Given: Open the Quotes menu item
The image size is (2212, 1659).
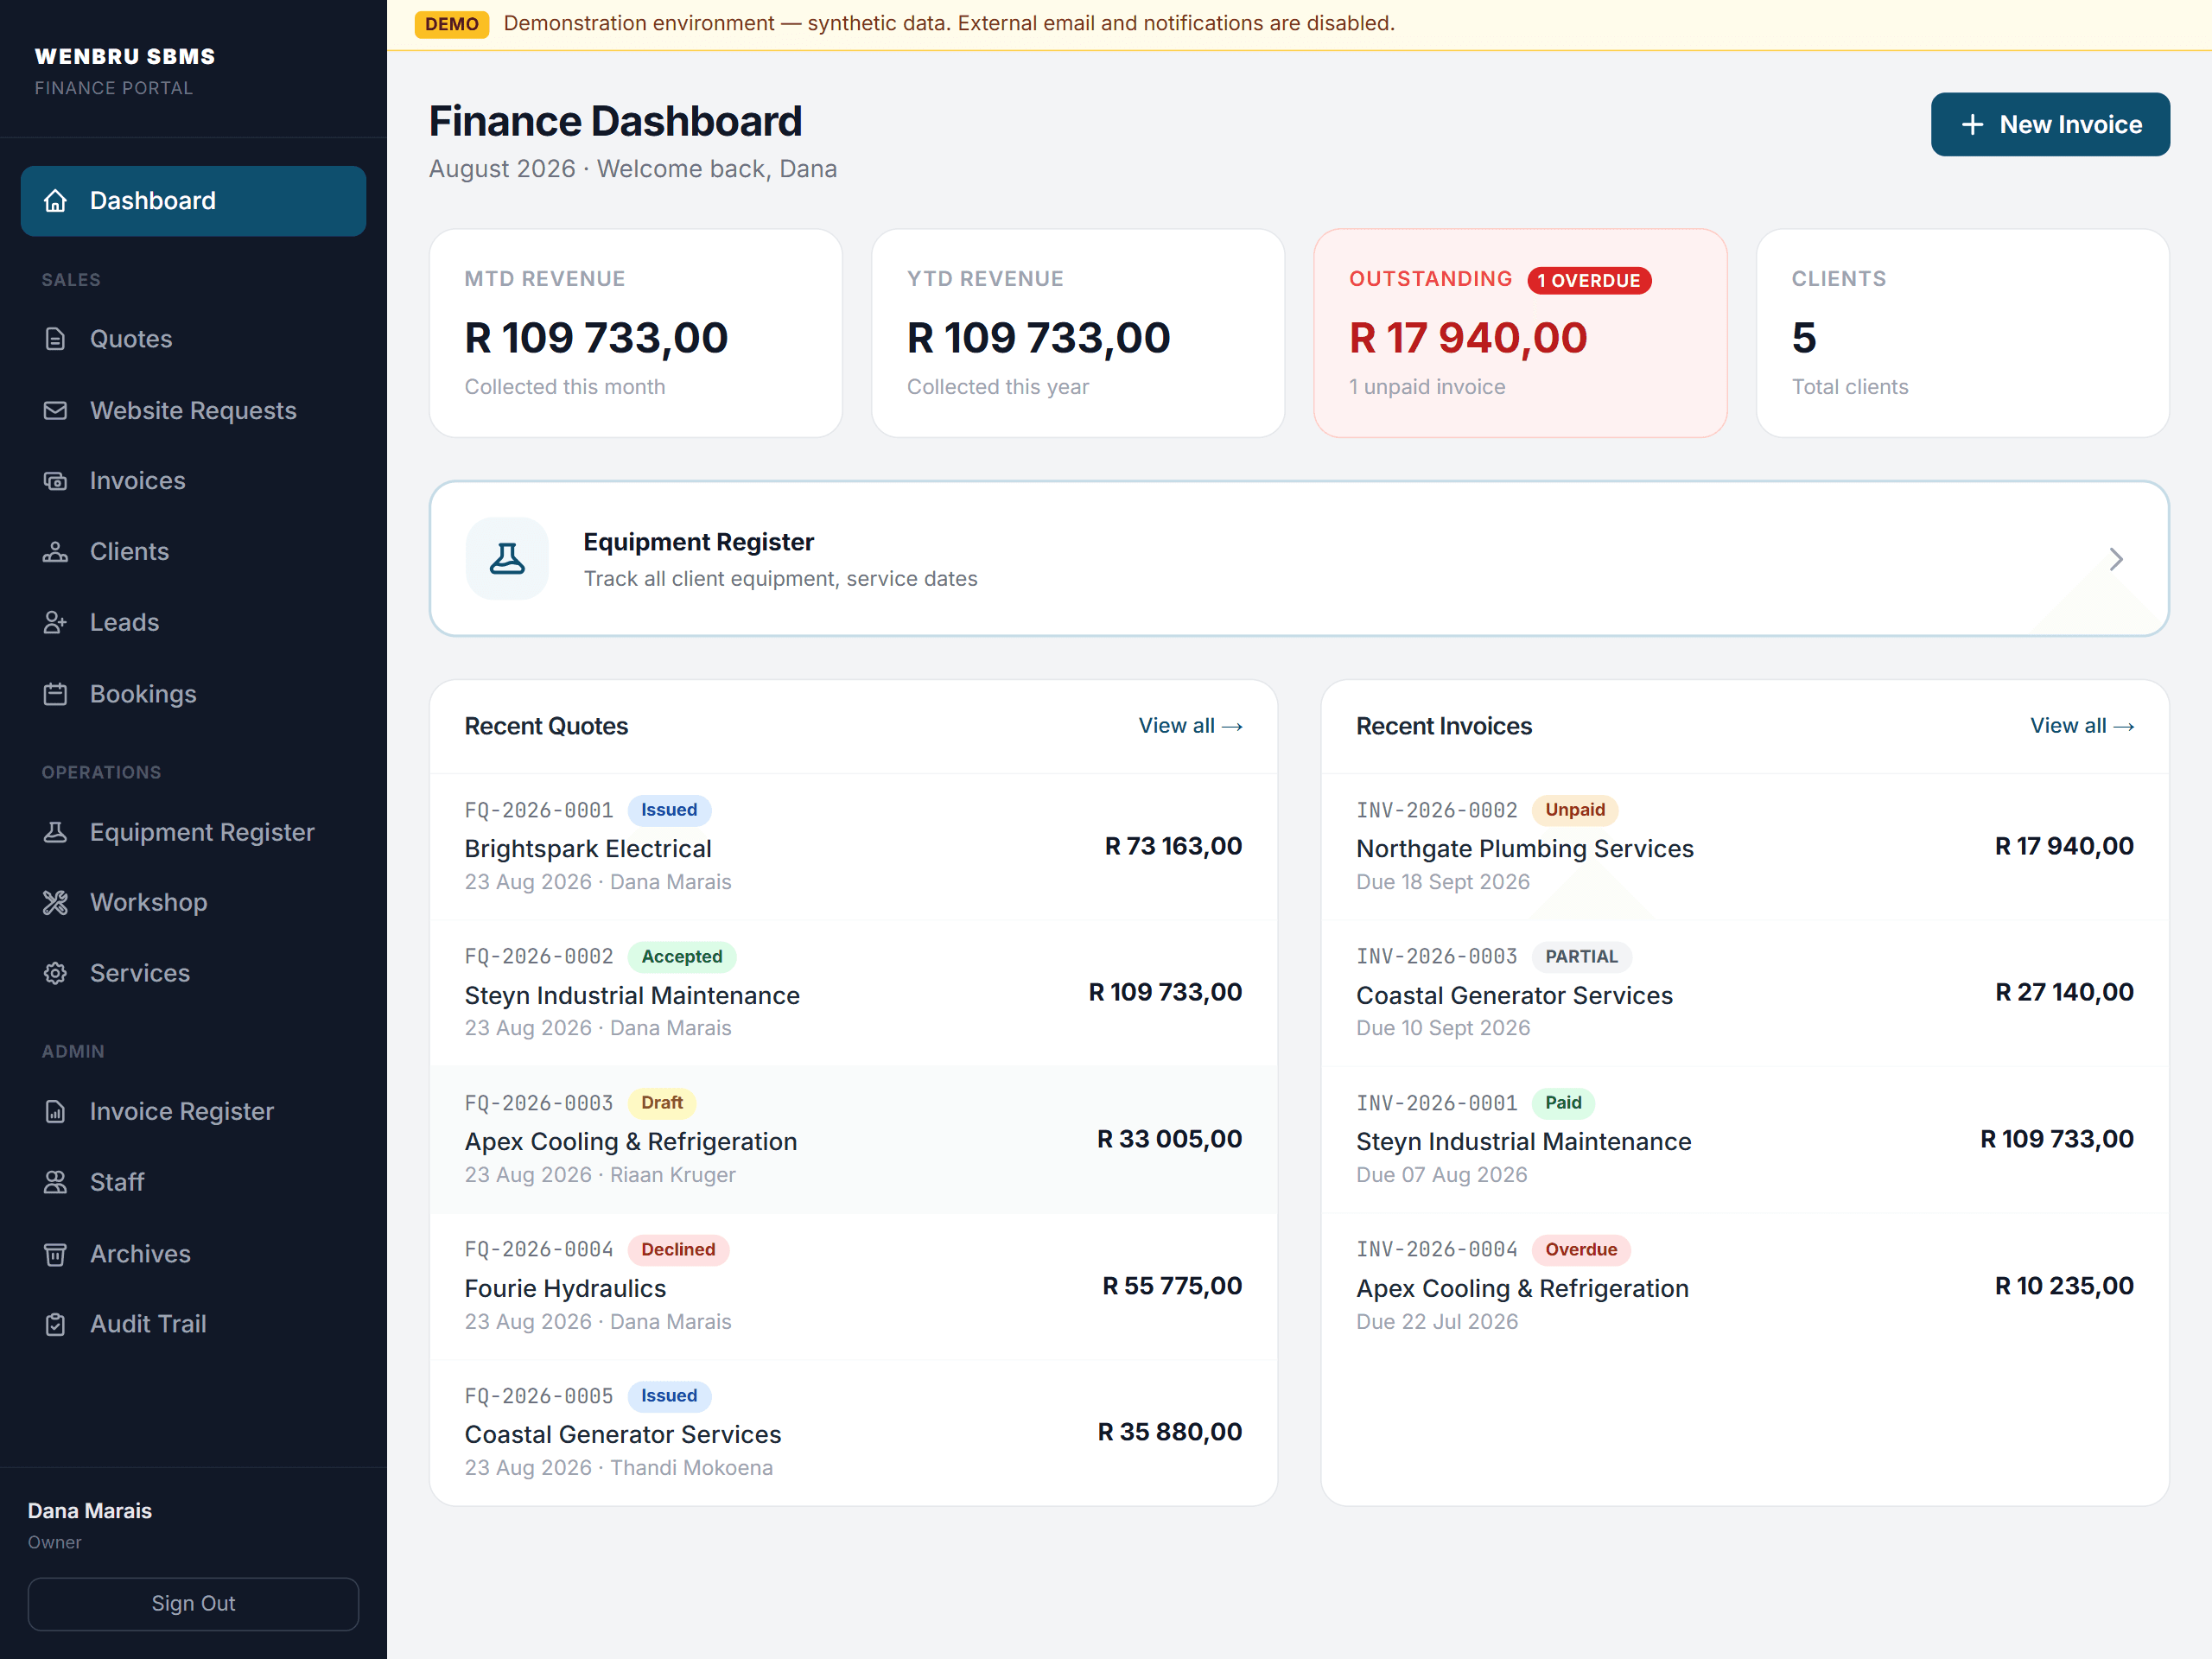Looking at the screenshot, I should (x=193, y=339).
